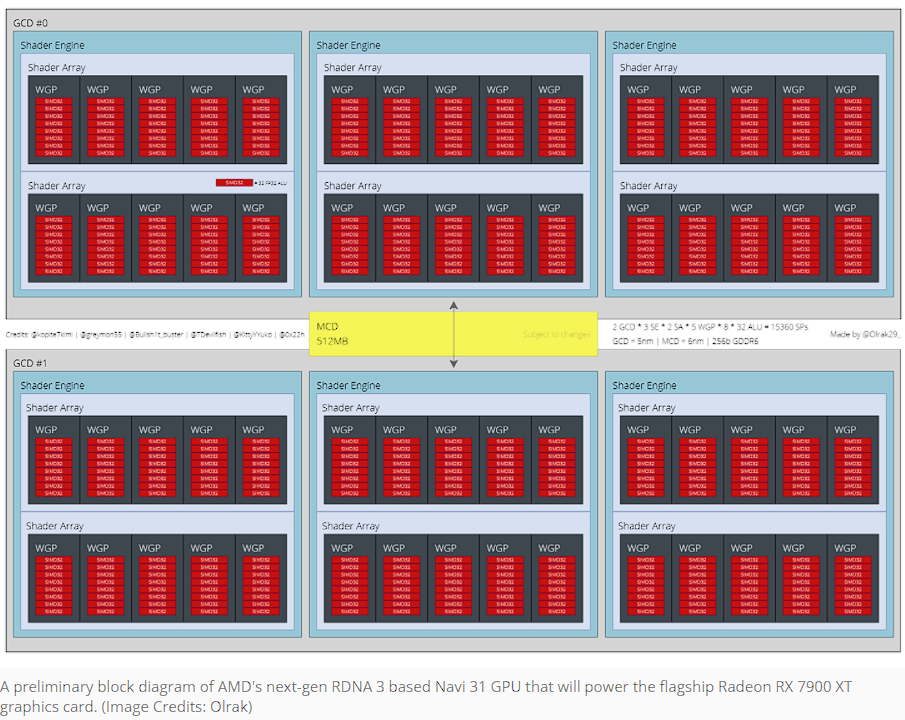Click the '@KittyYYuko' credit handle
This screenshot has width=905, height=720.
pos(253,334)
